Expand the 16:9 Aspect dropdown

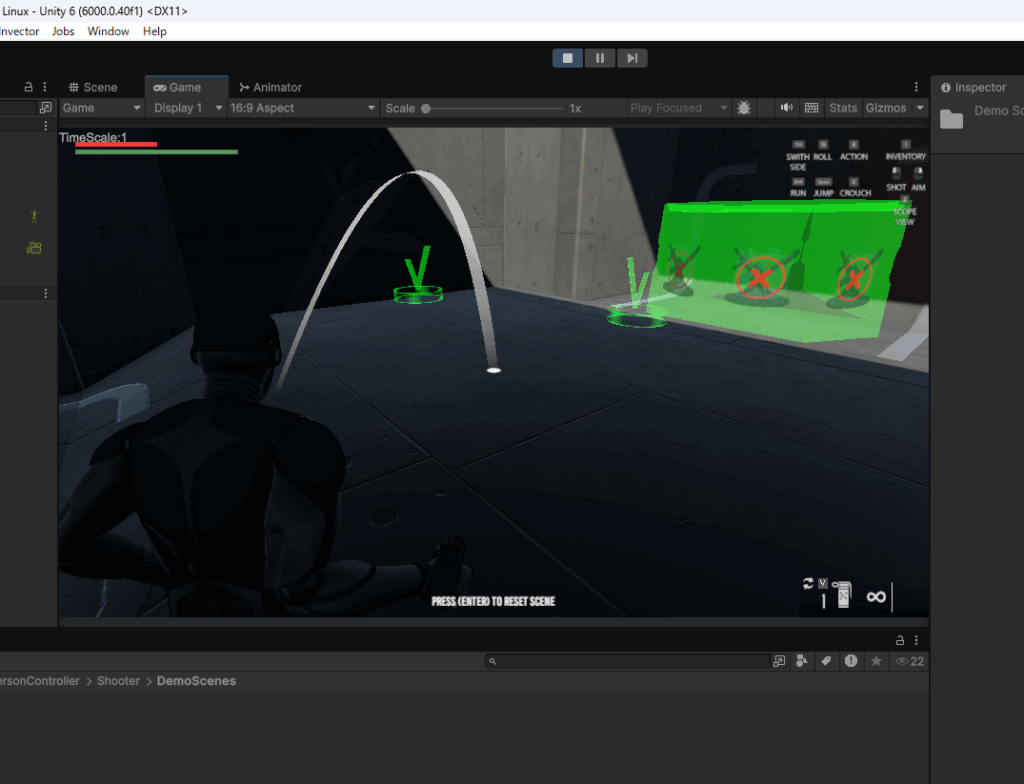302,108
